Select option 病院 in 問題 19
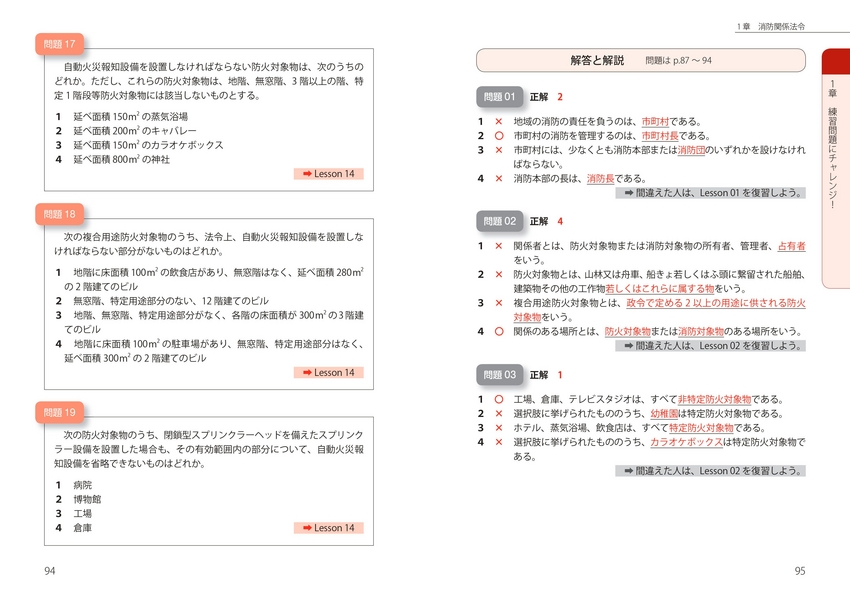850x602 pixels. coord(74,485)
